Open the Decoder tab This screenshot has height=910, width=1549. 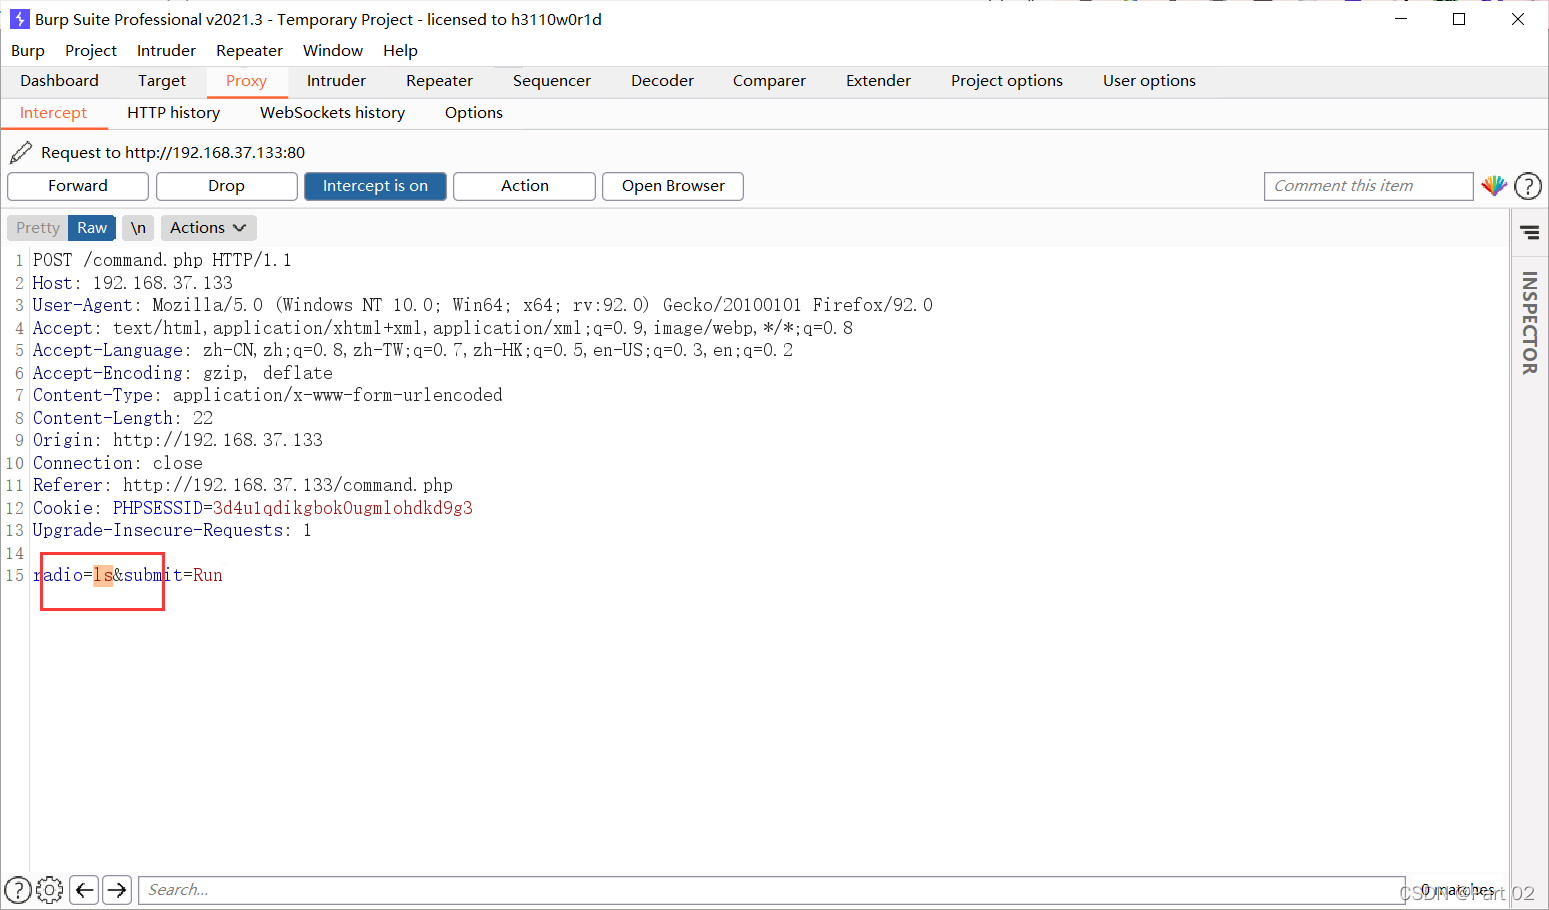(x=662, y=81)
